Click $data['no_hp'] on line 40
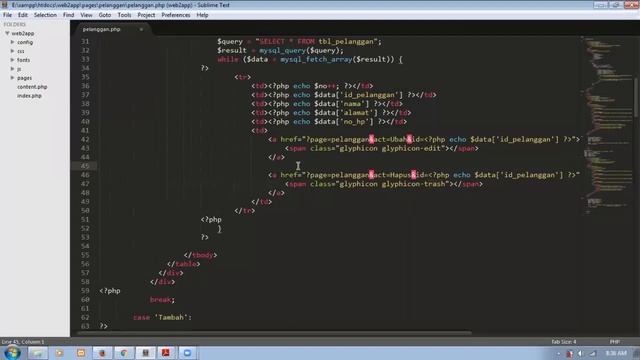640x360 pixels. pyautogui.click(x=344, y=122)
